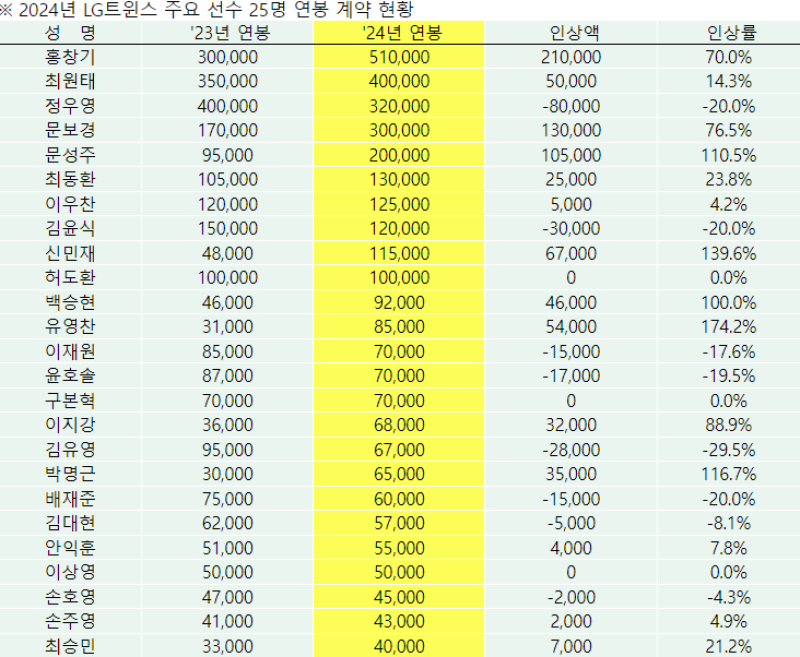The height and width of the screenshot is (657, 800).
Task: Click the 4.9% raise rate cell
Action: 729,621
